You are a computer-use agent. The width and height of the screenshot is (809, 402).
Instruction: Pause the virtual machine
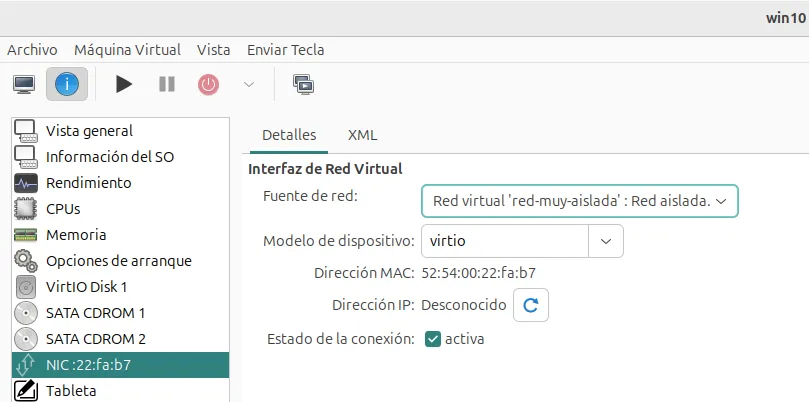coord(166,84)
